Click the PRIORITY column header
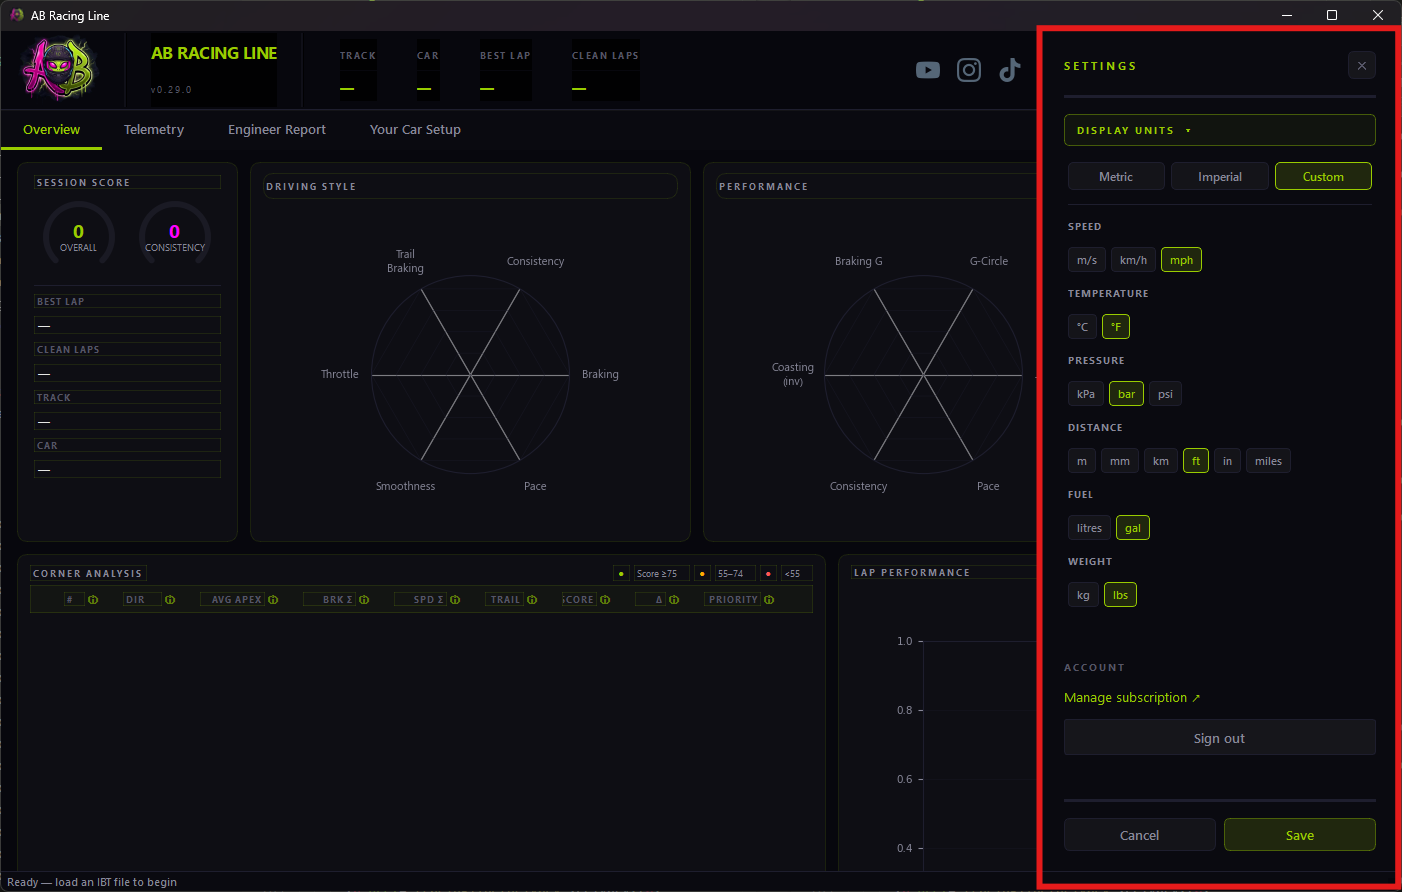Screen dimensions: 1402x892 pos(733,600)
